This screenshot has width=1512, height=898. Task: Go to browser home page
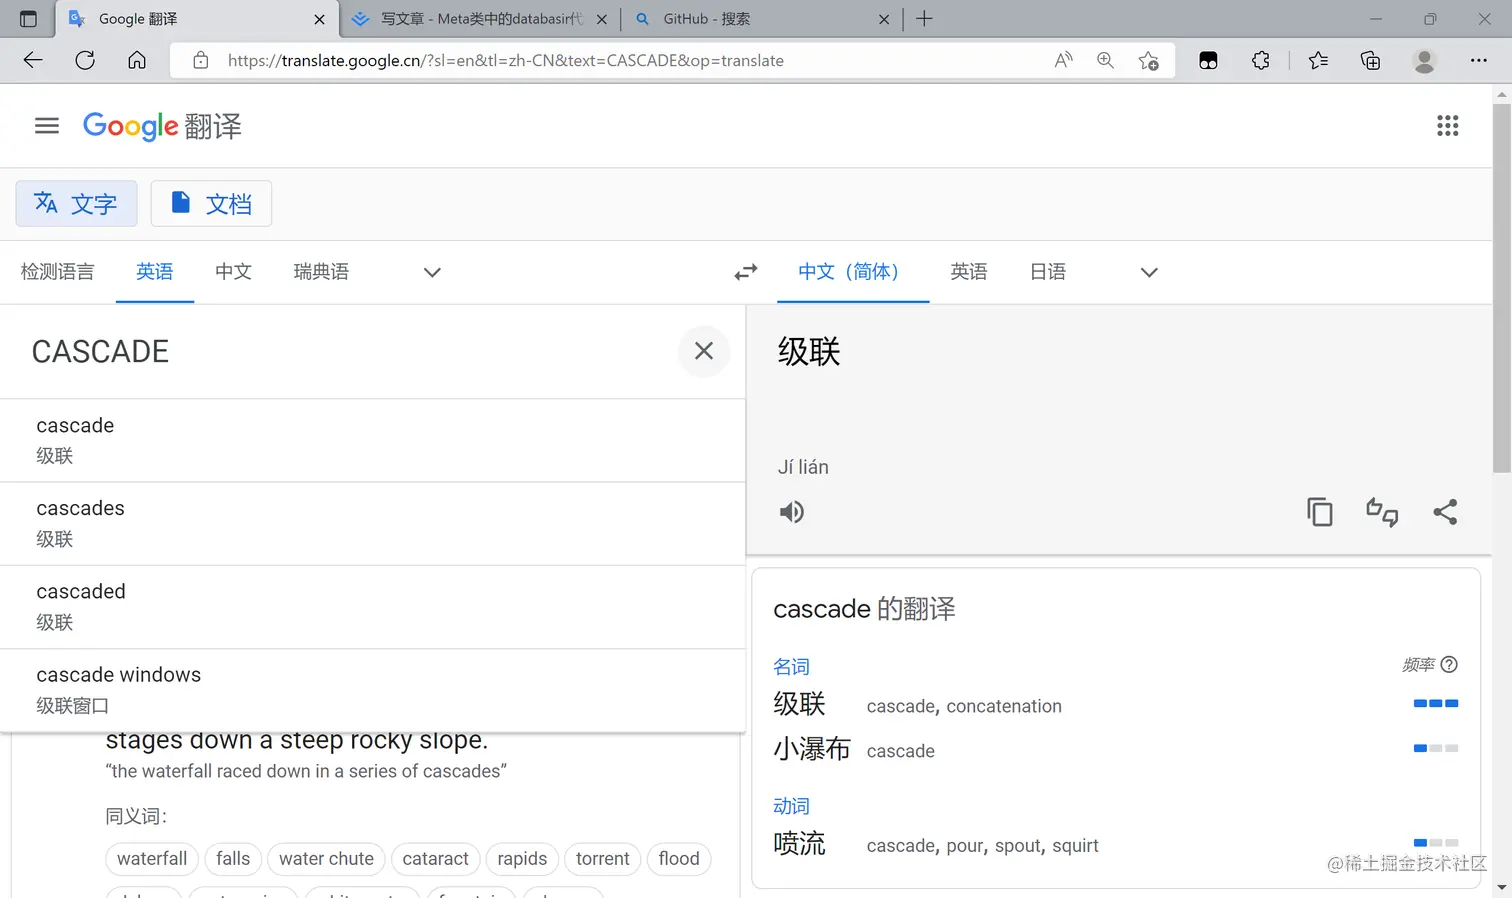(x=137, y=60)
